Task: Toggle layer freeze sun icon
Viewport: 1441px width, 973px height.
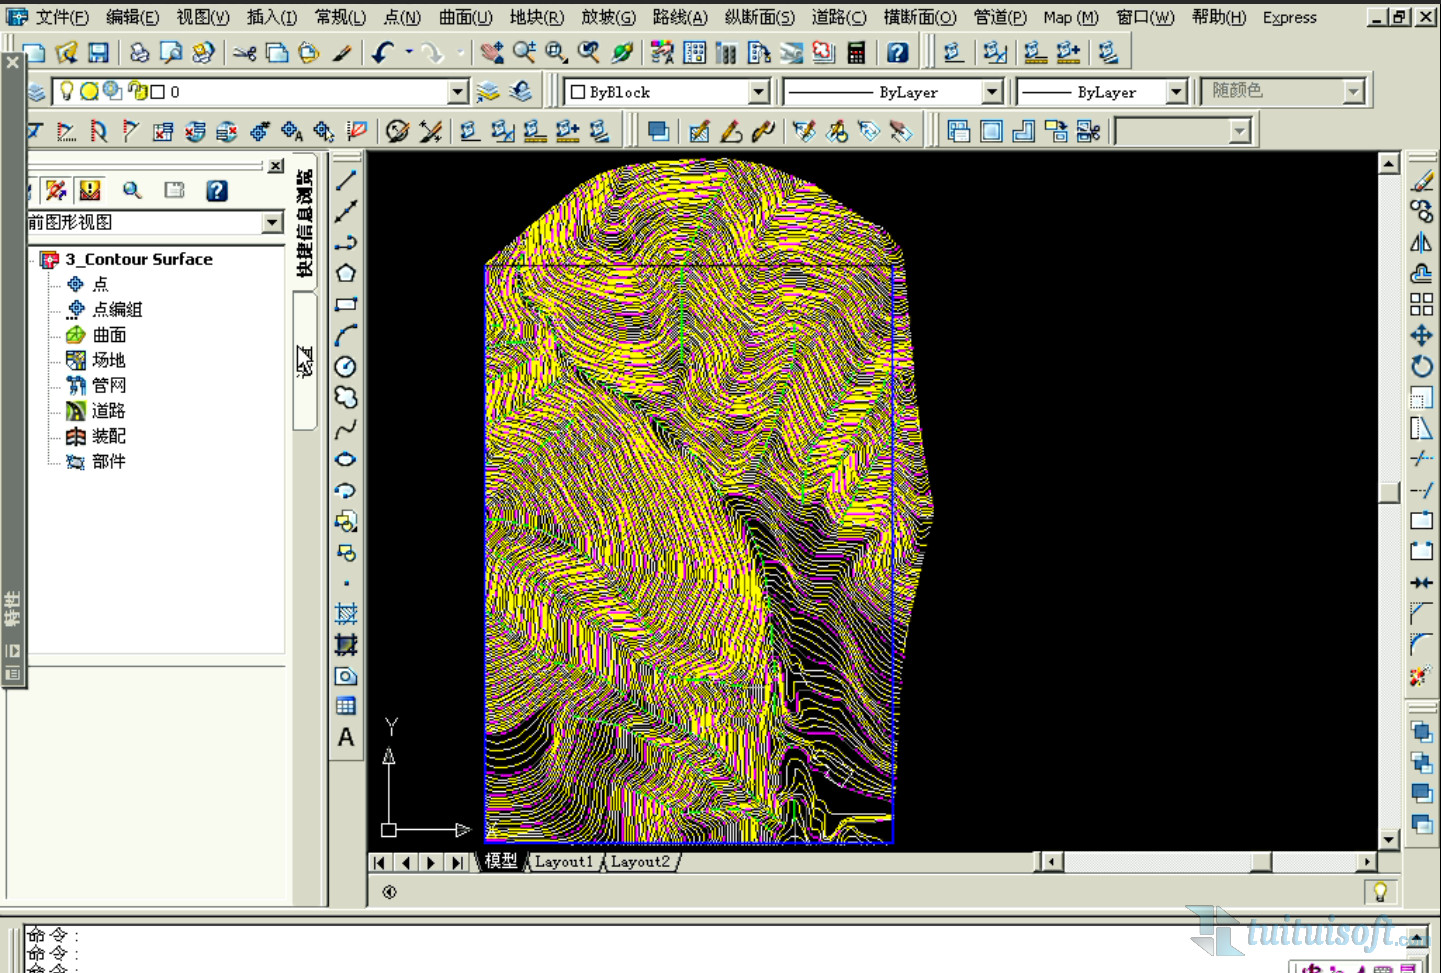Action: (x=89, y=92)
